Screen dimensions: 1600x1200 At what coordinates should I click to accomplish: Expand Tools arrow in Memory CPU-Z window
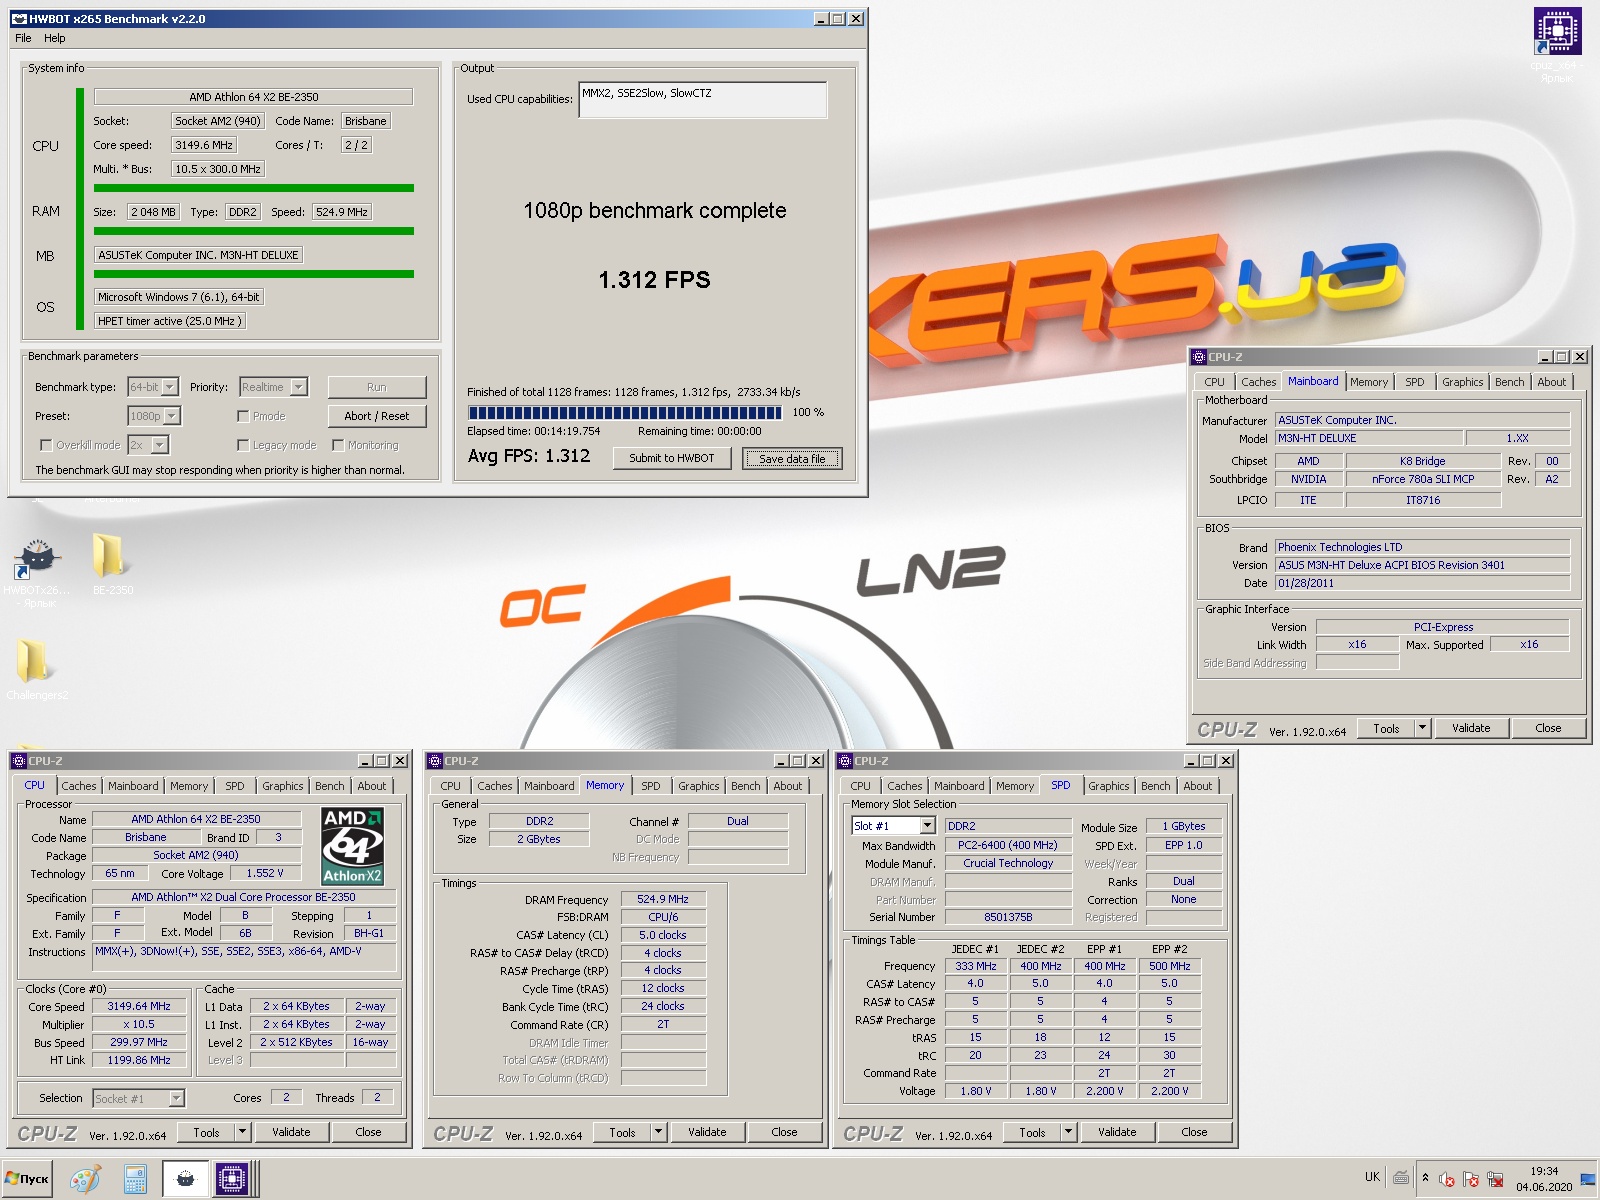pos(658,1132)
